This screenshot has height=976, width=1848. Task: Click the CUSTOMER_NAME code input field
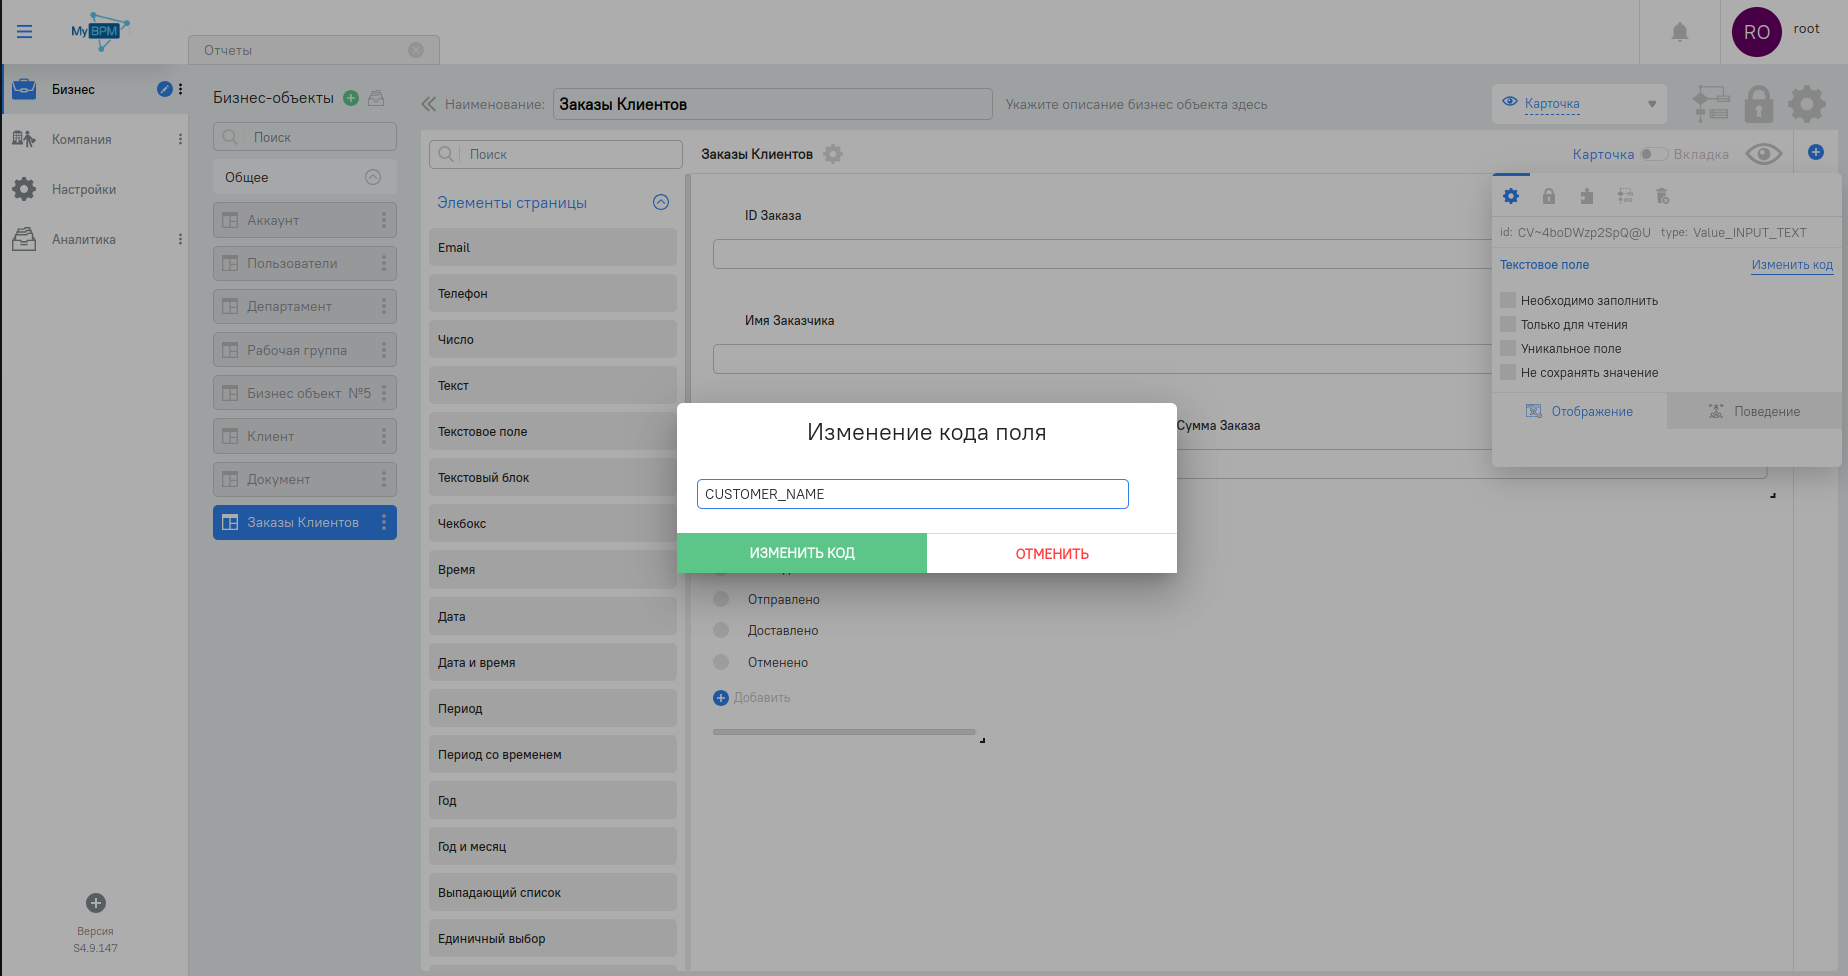point(912,494)
